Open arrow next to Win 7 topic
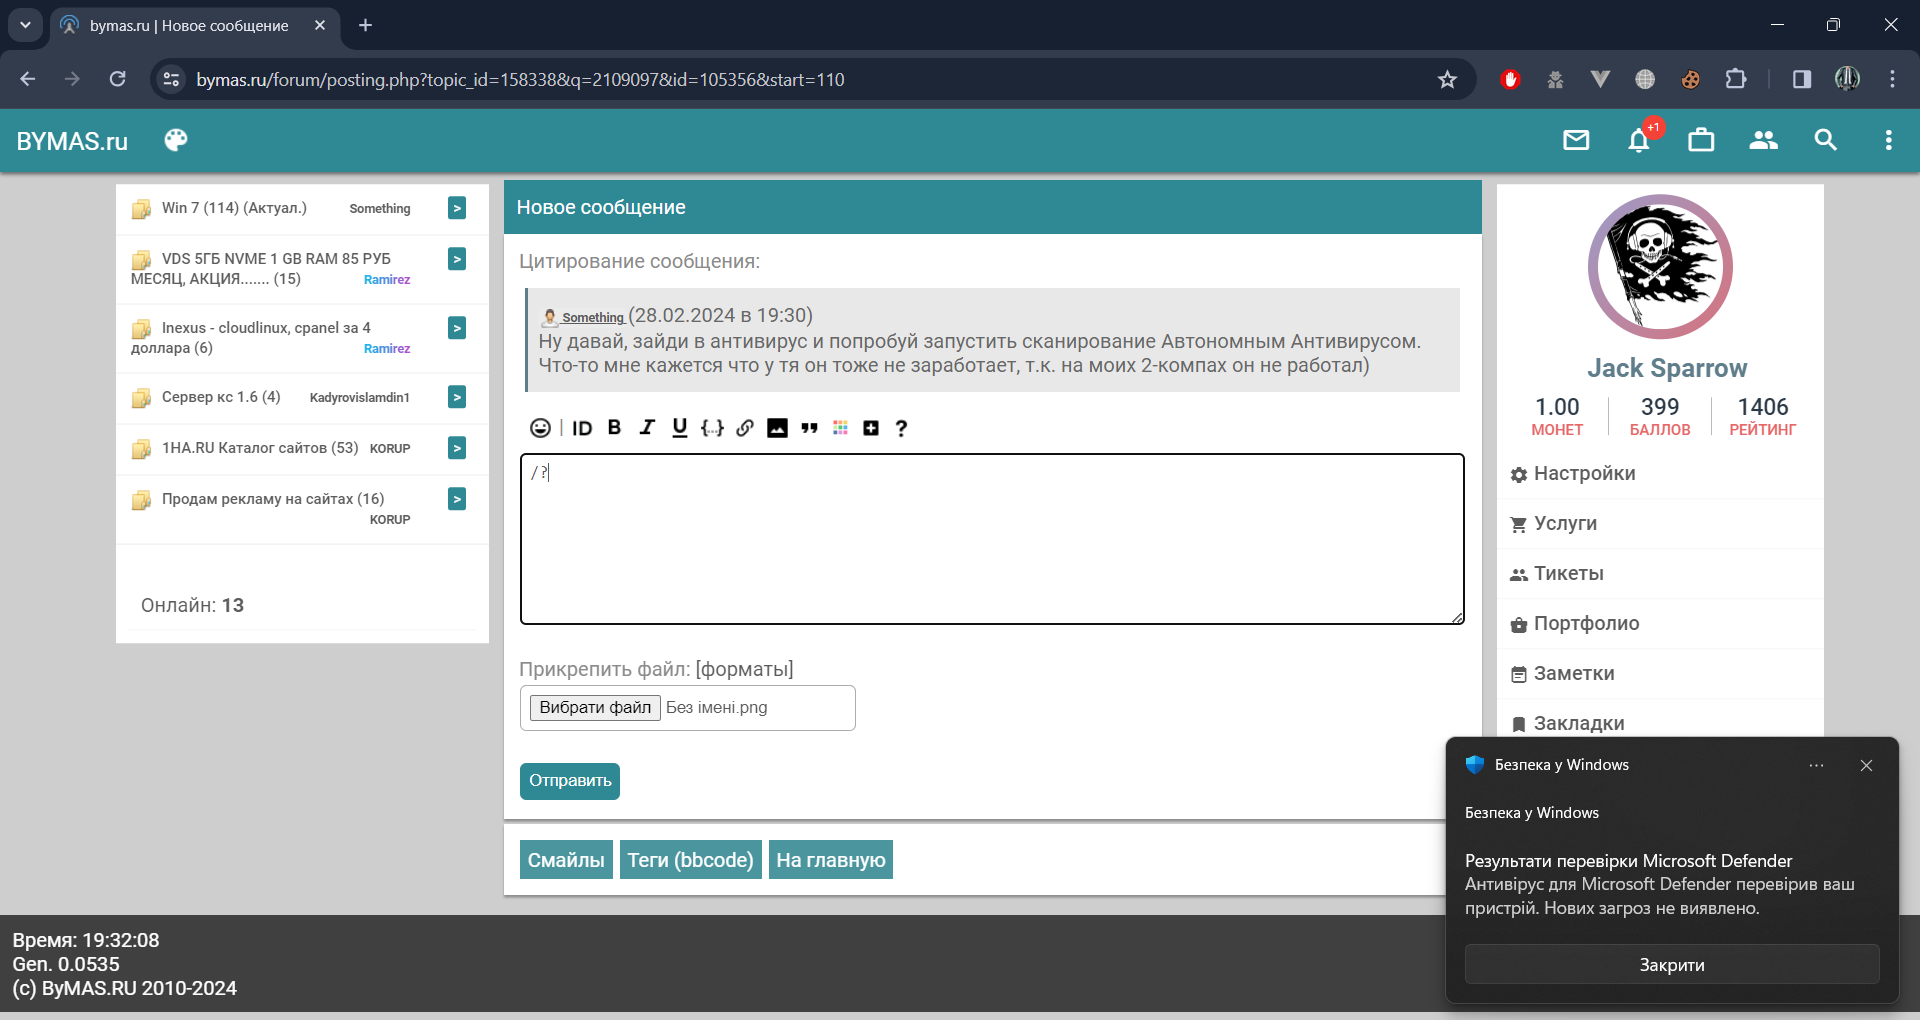Screen dimensions: 1920x1020 click(457, 208)
